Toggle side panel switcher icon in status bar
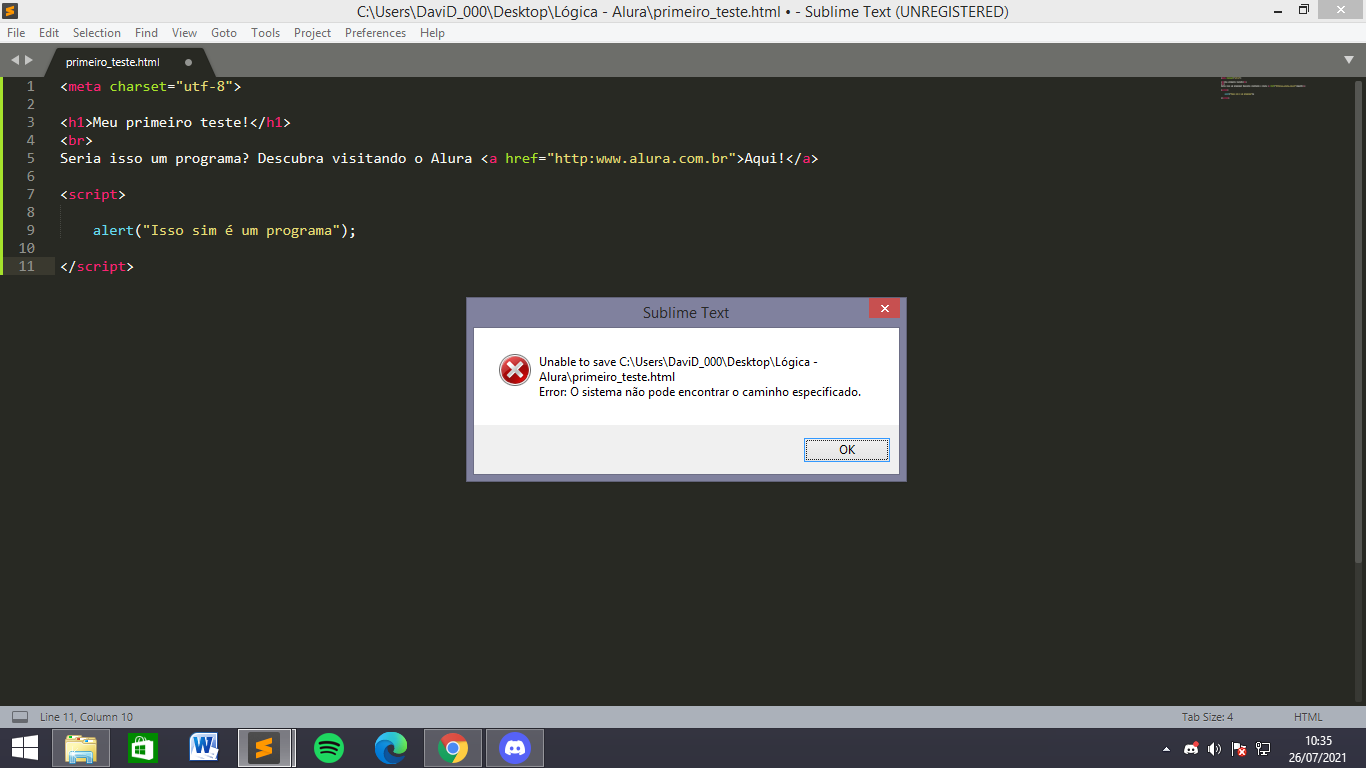1366x768 pixels. click(19, 716)
